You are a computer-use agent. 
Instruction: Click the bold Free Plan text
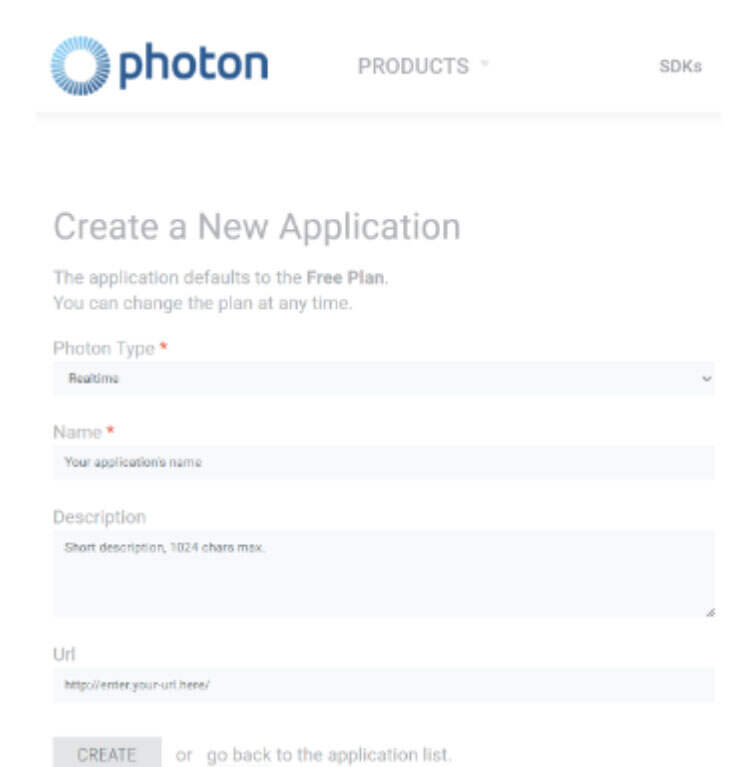pos(345,278)
